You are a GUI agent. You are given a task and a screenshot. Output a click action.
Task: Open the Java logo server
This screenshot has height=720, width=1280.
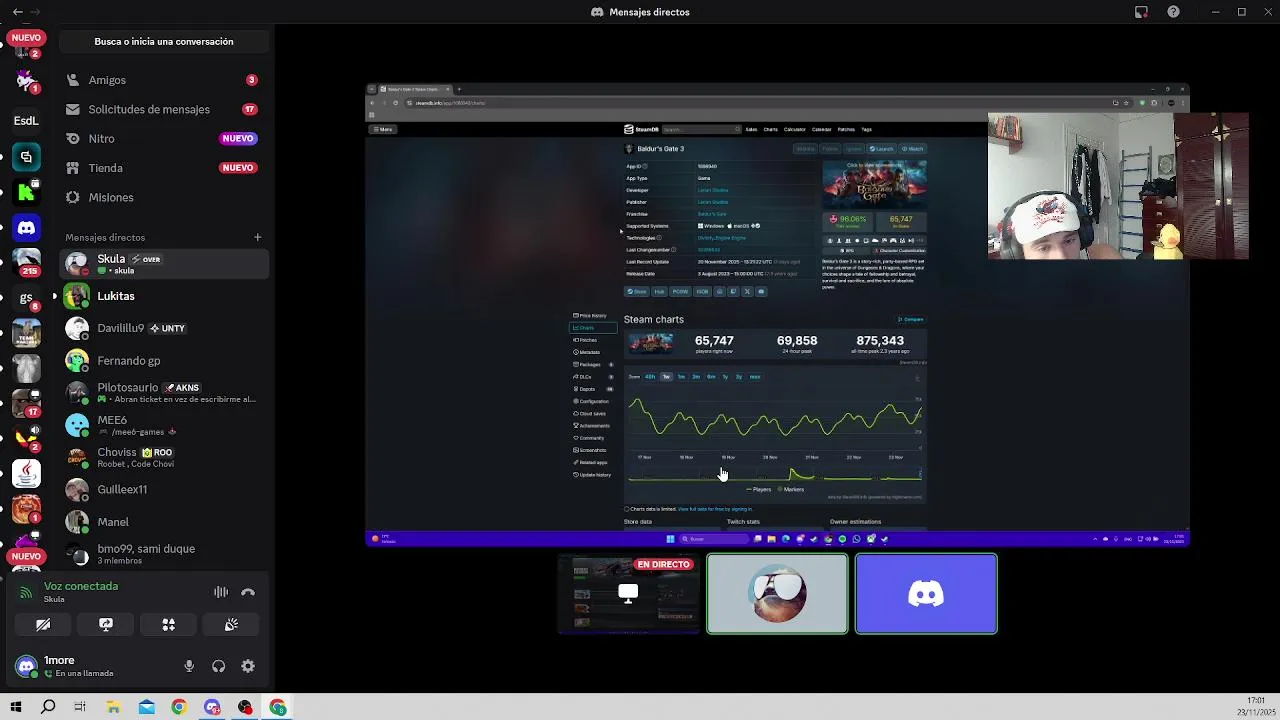coord(26,473)
